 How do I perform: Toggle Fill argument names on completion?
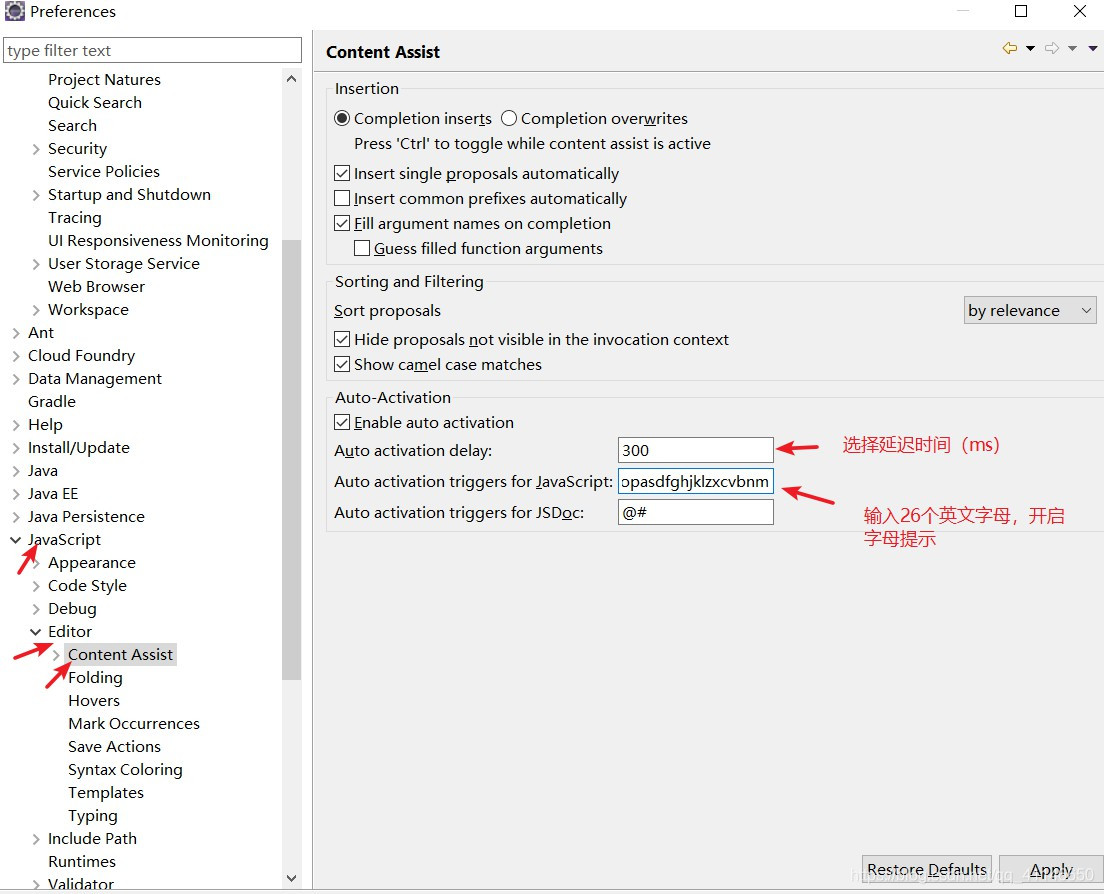[342, 223]
